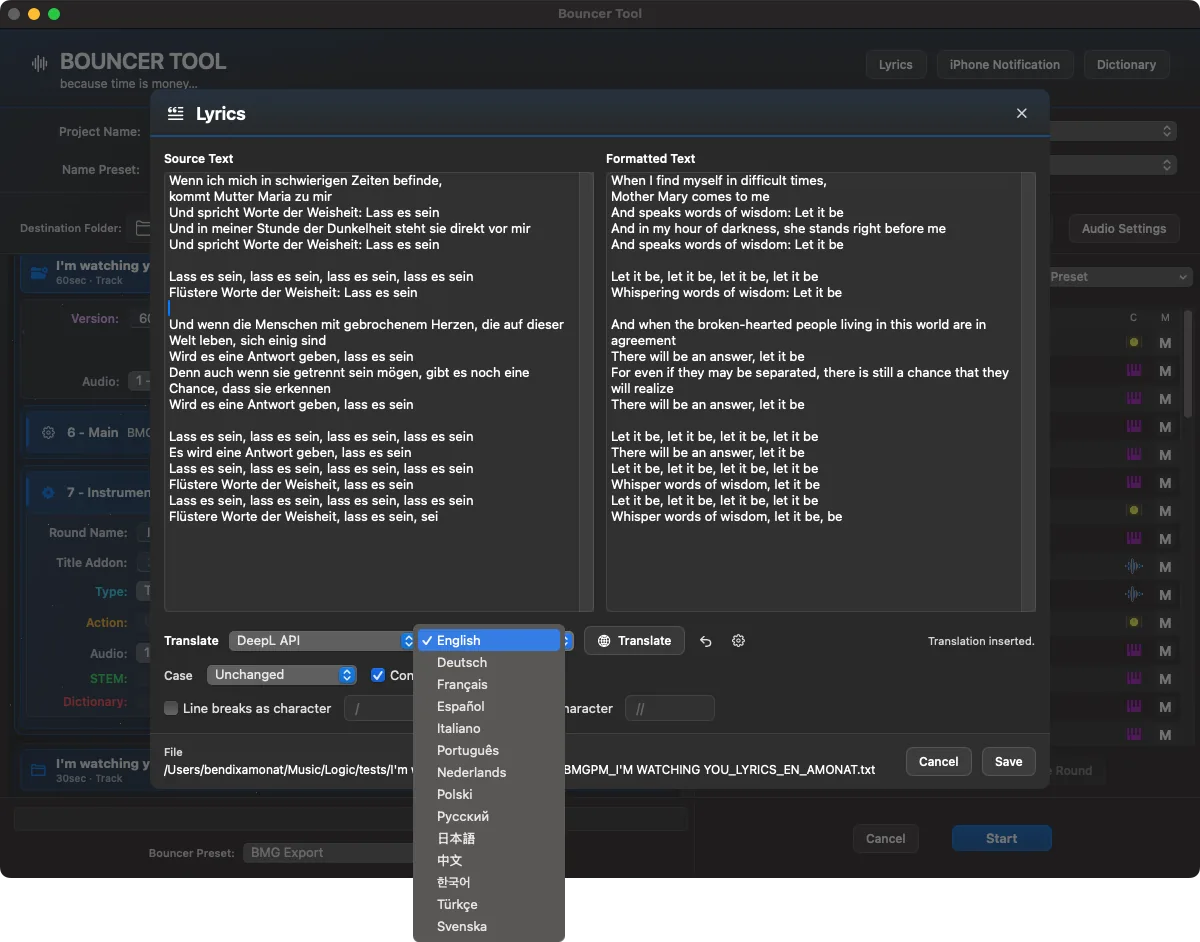Click gear icon beside 7 - Instrumental
The image size is (1200, 942).
[48, 493]
